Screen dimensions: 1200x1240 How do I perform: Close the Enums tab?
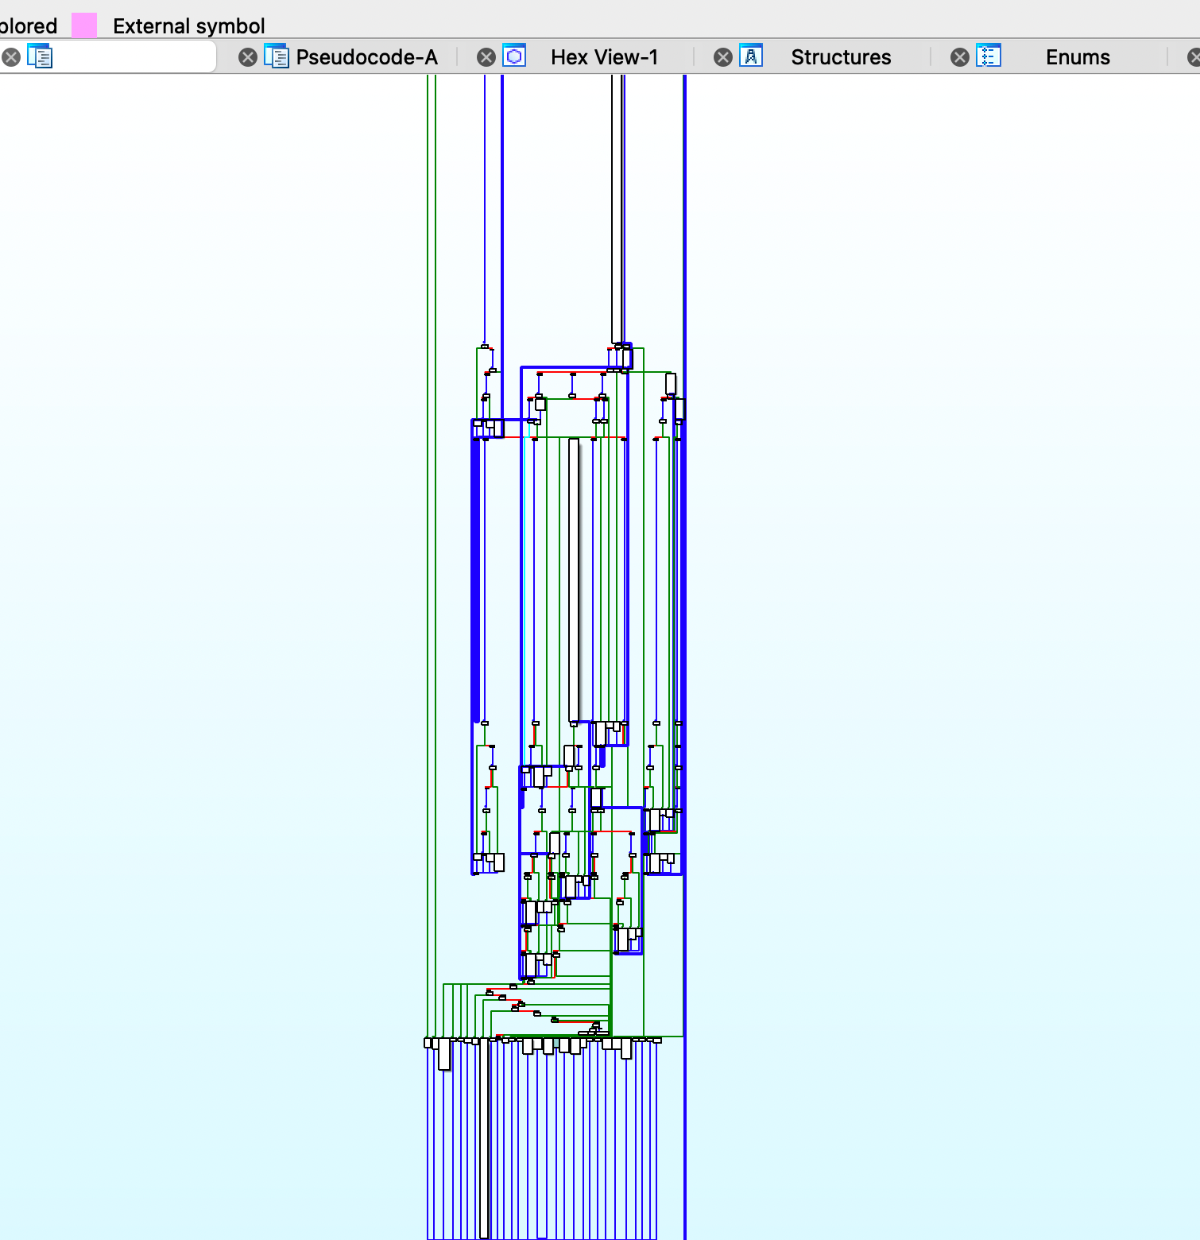click(960, 57)
